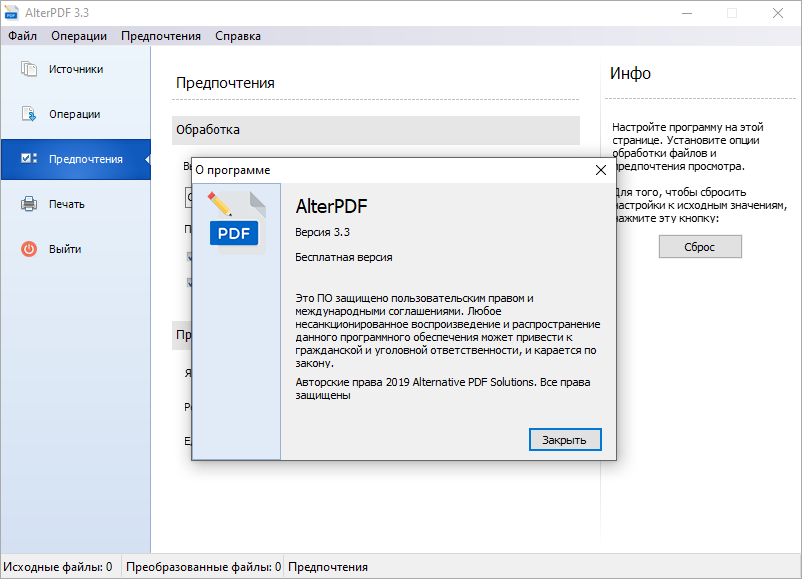Click the Инфо panel heading
The image size is (802, 579).
point(630,74)
